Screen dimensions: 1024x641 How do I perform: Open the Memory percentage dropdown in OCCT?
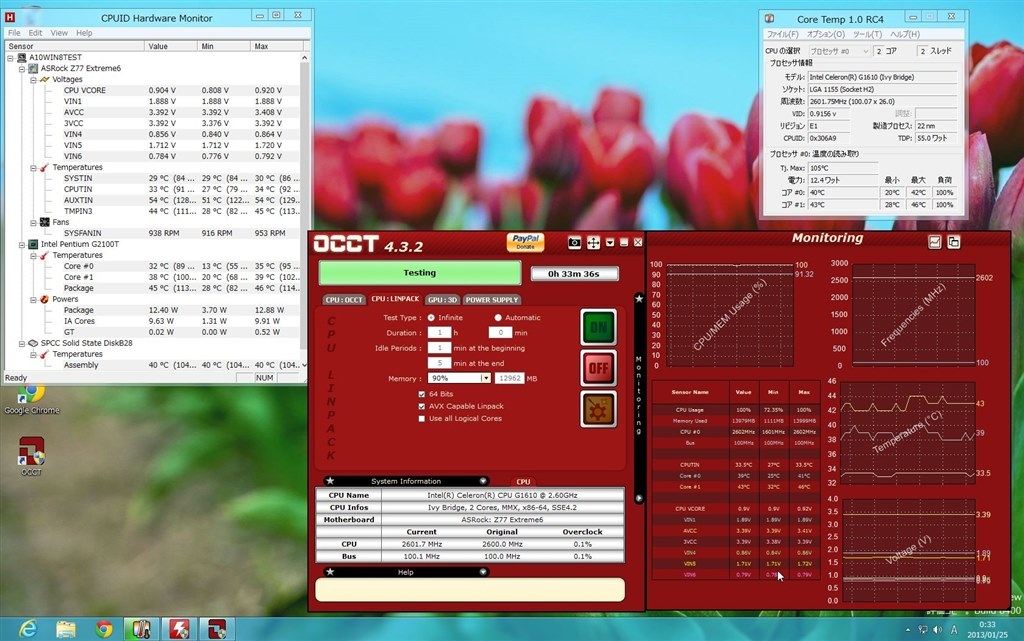[485, 379]
